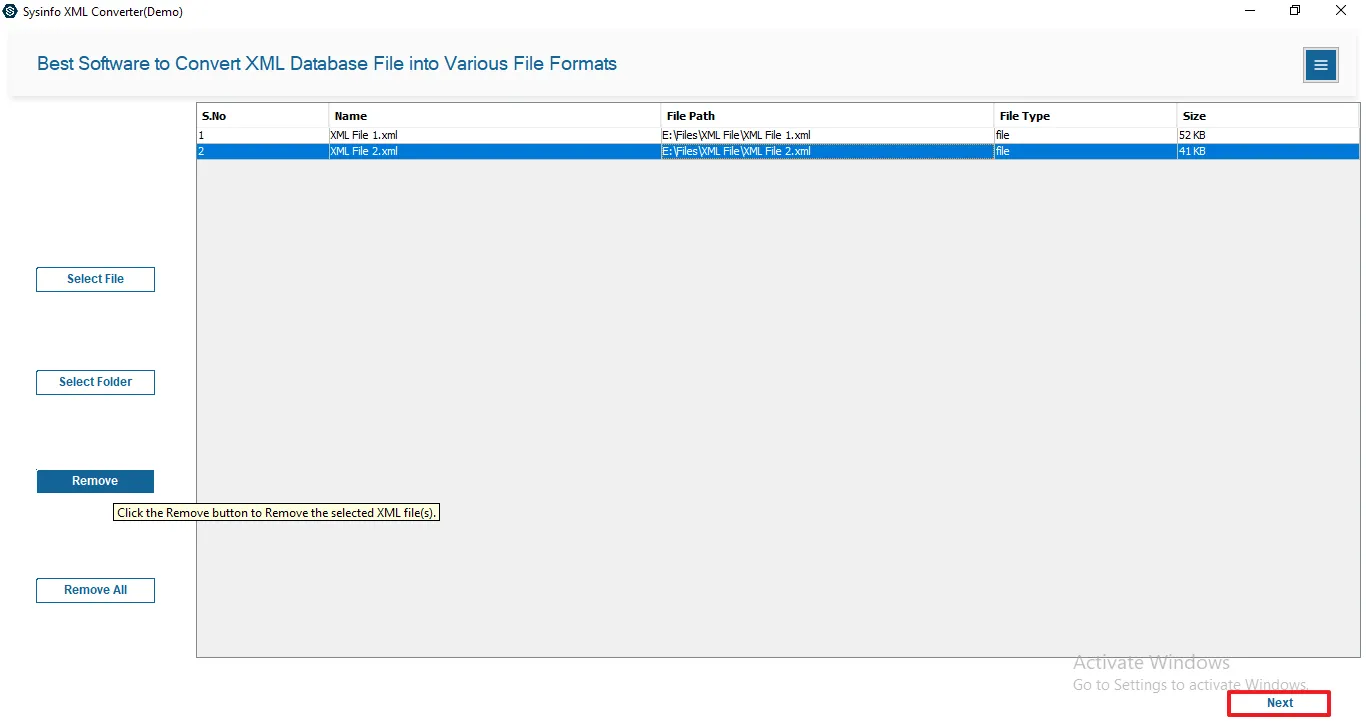Viewport: 1366px width, 728px height.
Task: Restore down the application window
Action: 1295,11
